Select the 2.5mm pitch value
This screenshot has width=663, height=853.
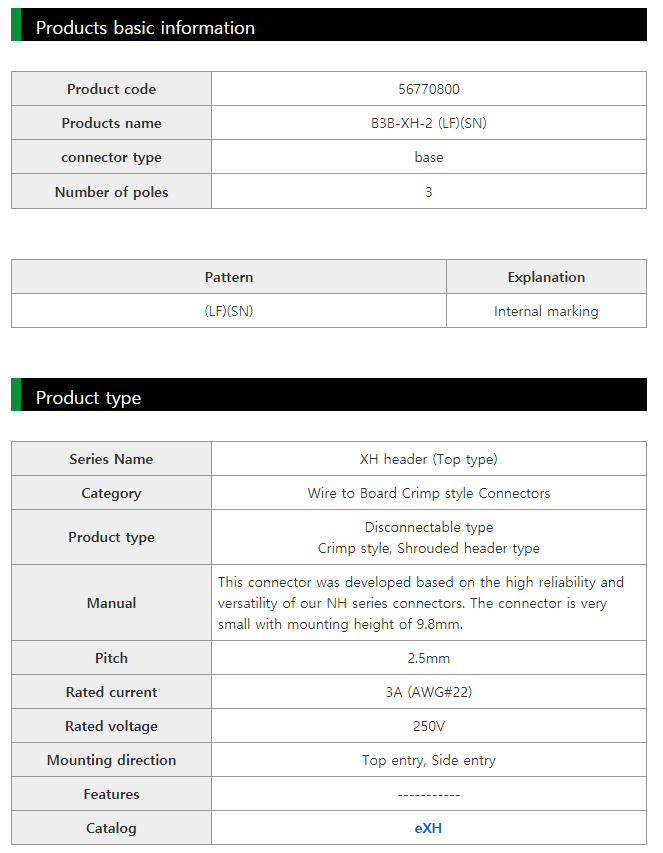428,658
